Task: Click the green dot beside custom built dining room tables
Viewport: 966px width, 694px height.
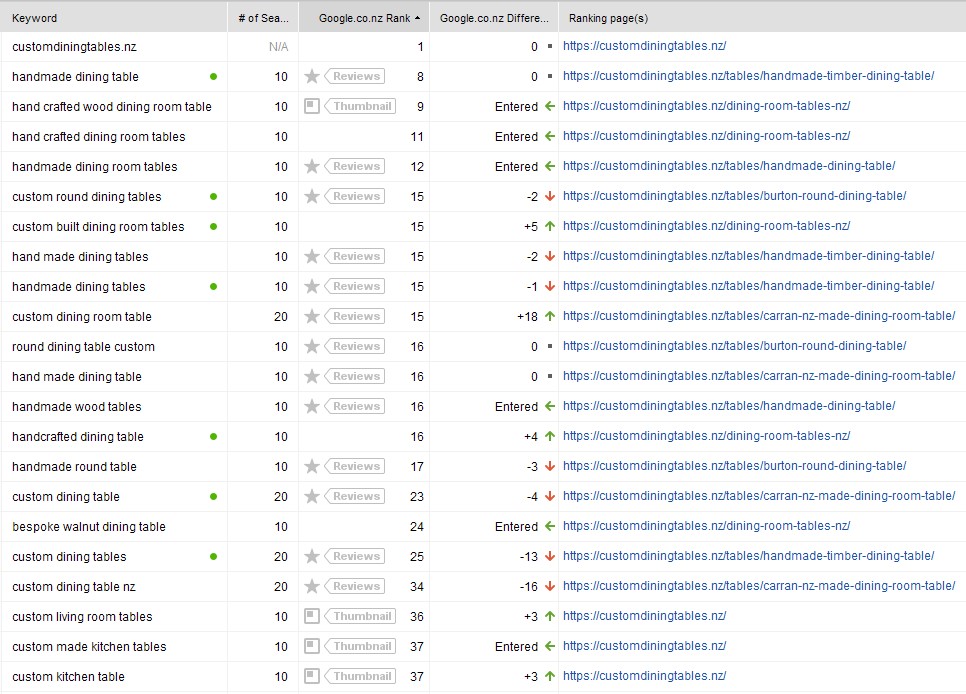Action: [x=213, y=226]
